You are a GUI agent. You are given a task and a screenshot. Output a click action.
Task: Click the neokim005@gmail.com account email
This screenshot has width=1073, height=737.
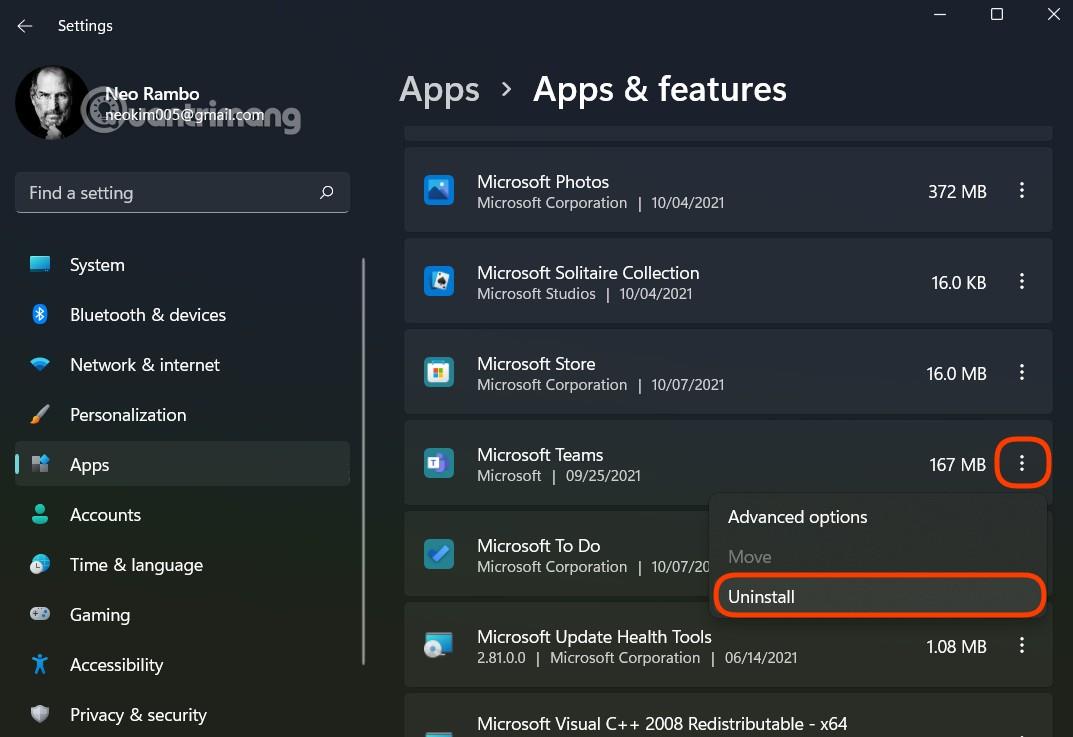pos(184,115)
